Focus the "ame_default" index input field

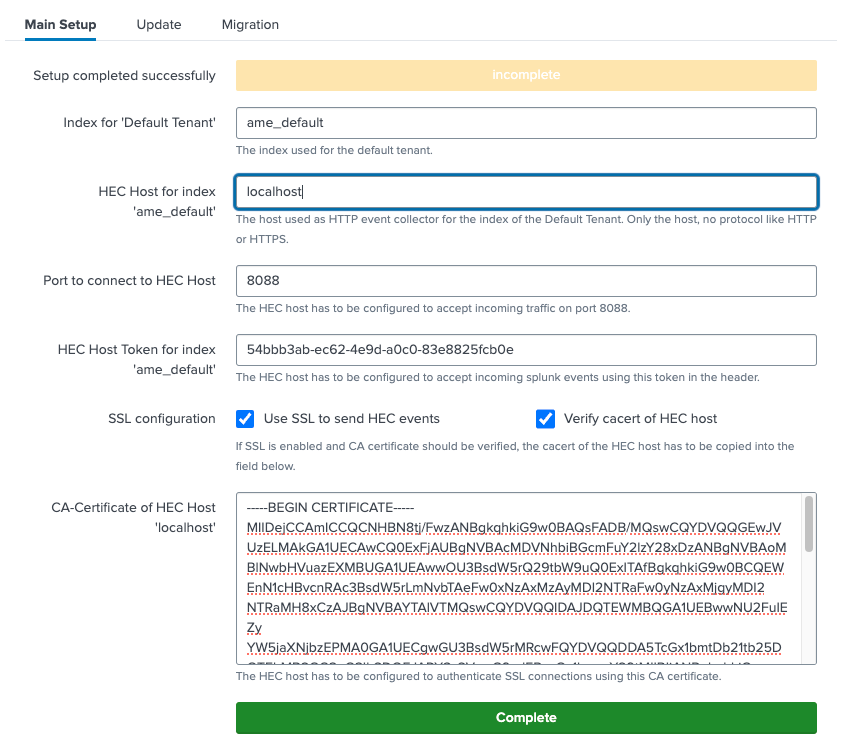click(x=526, y=123)
